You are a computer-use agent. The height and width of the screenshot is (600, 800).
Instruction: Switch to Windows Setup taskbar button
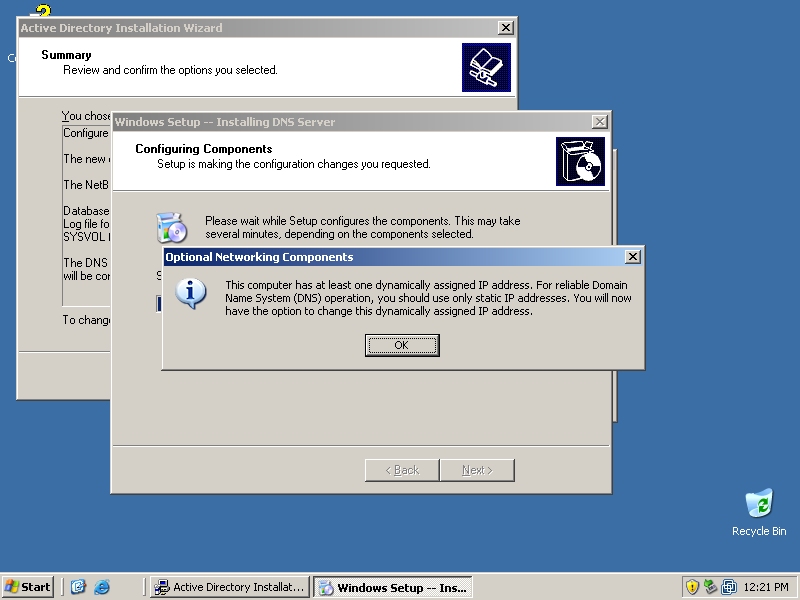tap(393, 588)
